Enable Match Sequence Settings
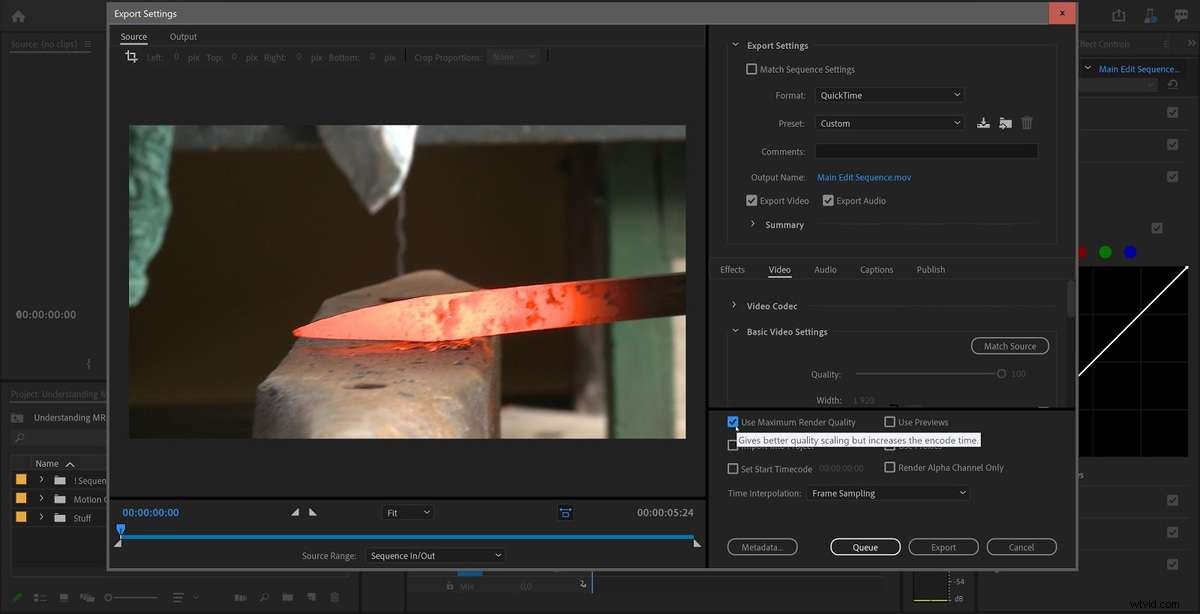The height and width of the screenshot is (614, 1200). pos(751,68)
